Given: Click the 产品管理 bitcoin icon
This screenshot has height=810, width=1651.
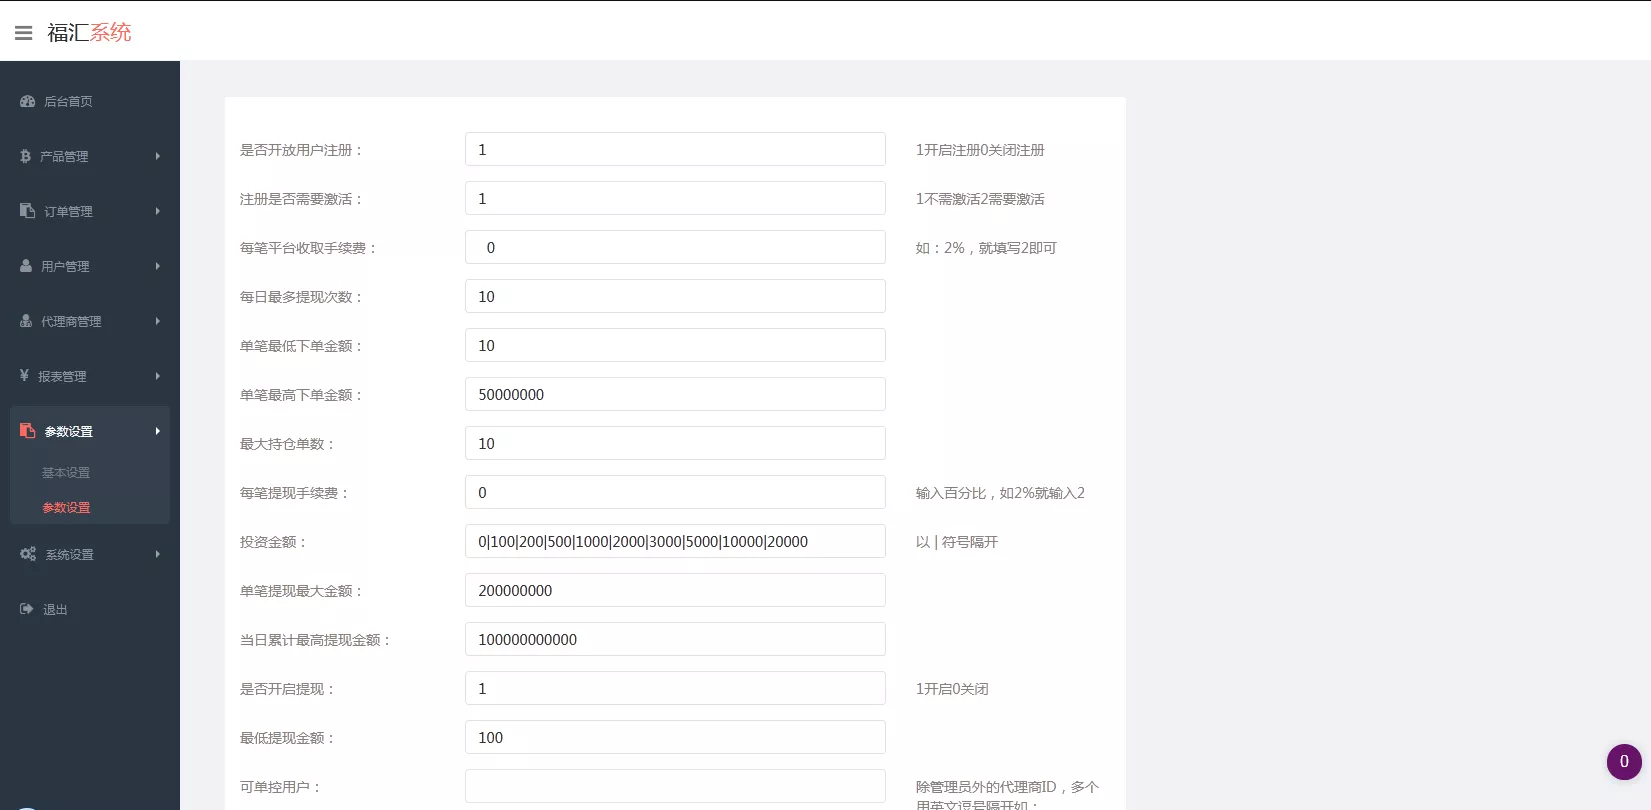Looking at the screenshot, I should pos(26,156).
